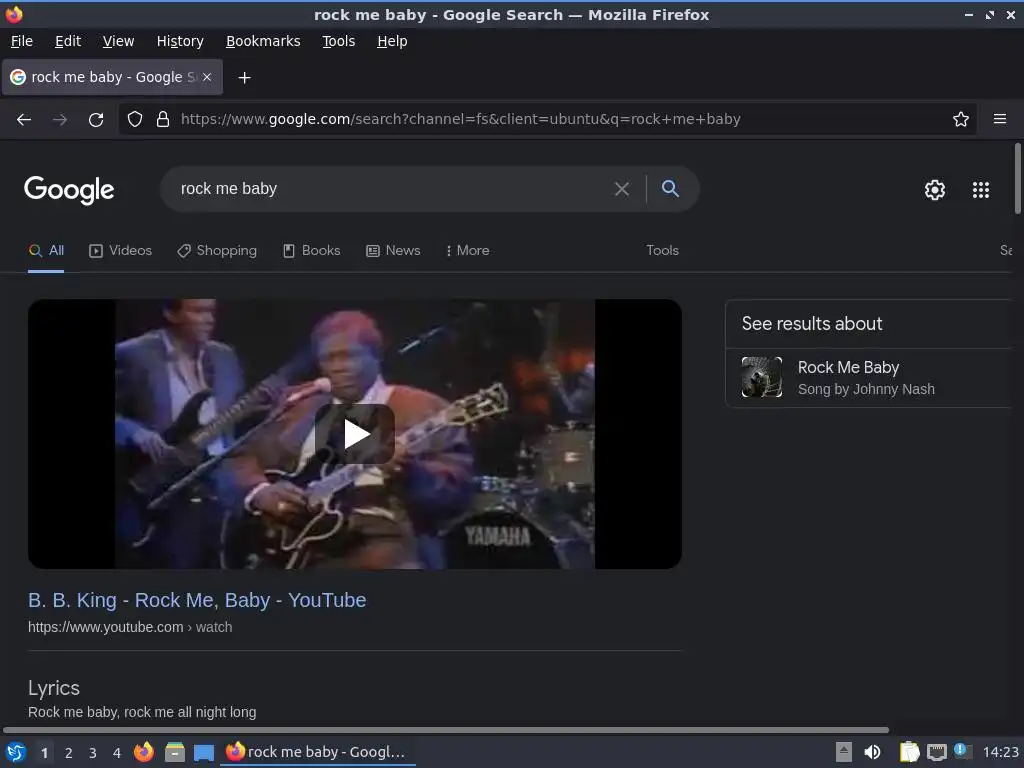Image resolution: width=1024 pixels, height=768 pixels.
Task: Reload the current page
Action: coord(96,120)
